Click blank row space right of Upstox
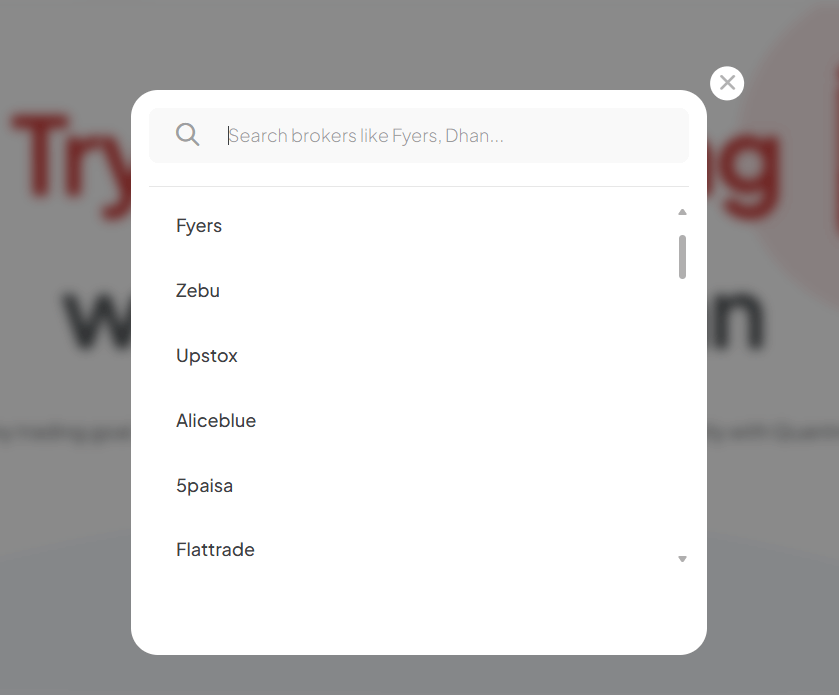 pyautogui.click(x=450, y=356)
